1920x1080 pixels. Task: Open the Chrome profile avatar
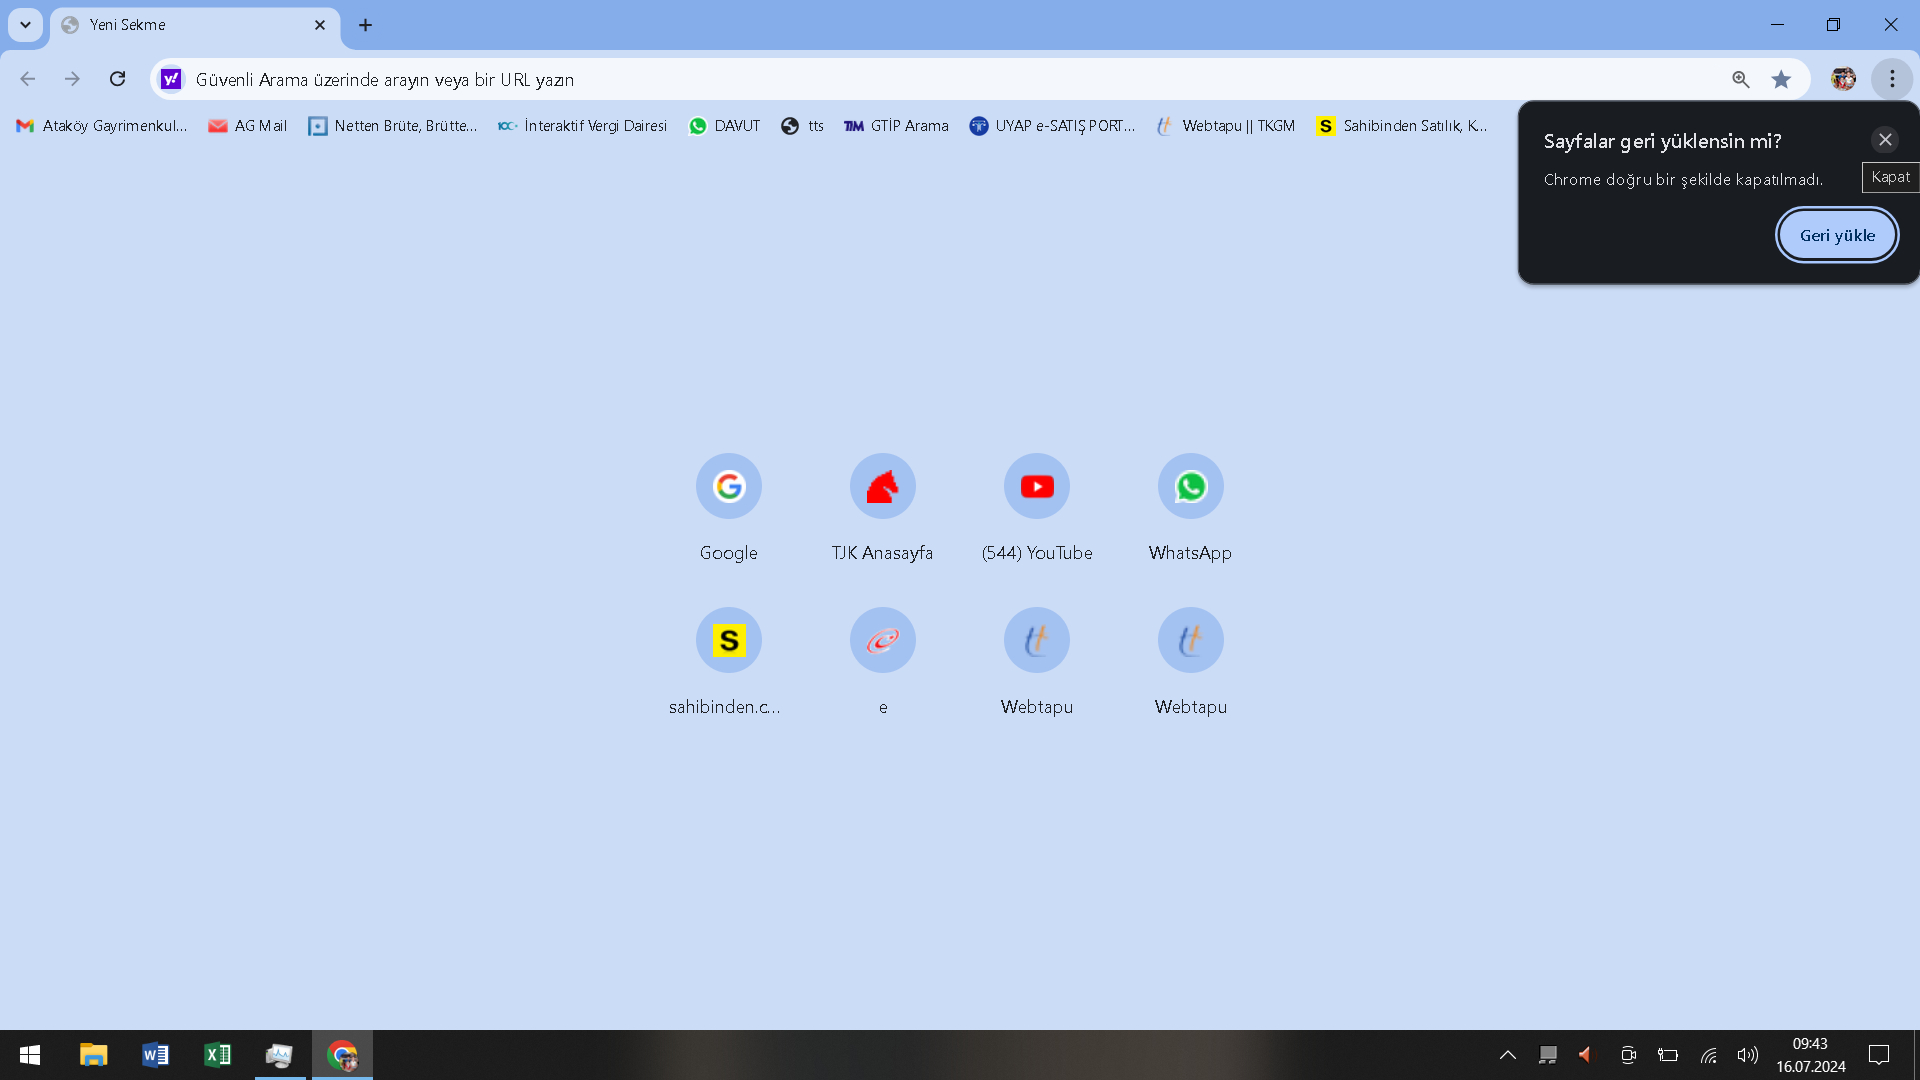tap(1843, 79)
